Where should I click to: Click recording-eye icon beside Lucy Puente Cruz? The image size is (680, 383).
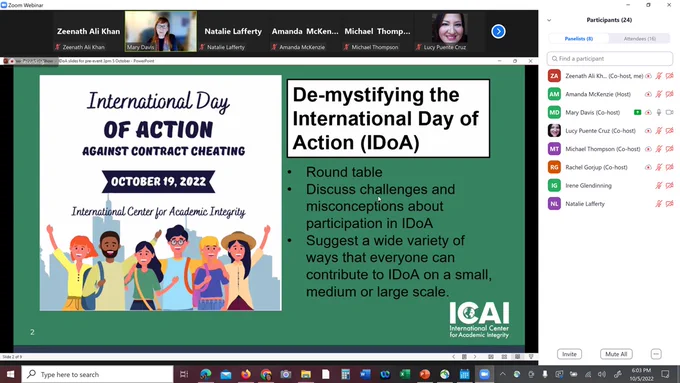pyautogui.click(x=648, y=131)
